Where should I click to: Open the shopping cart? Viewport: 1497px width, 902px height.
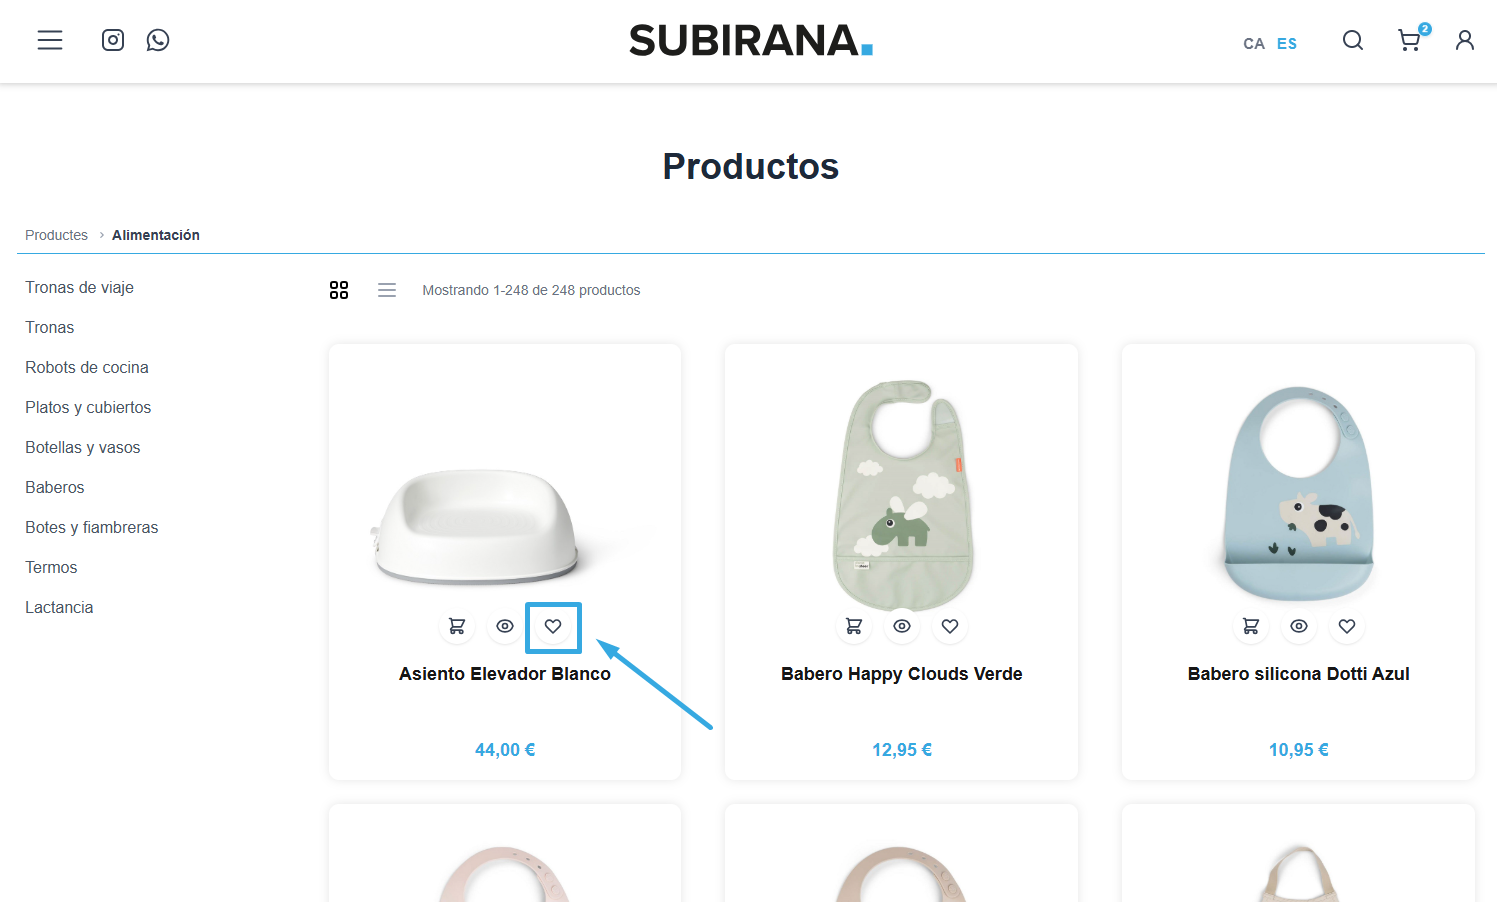(1410, 40)
